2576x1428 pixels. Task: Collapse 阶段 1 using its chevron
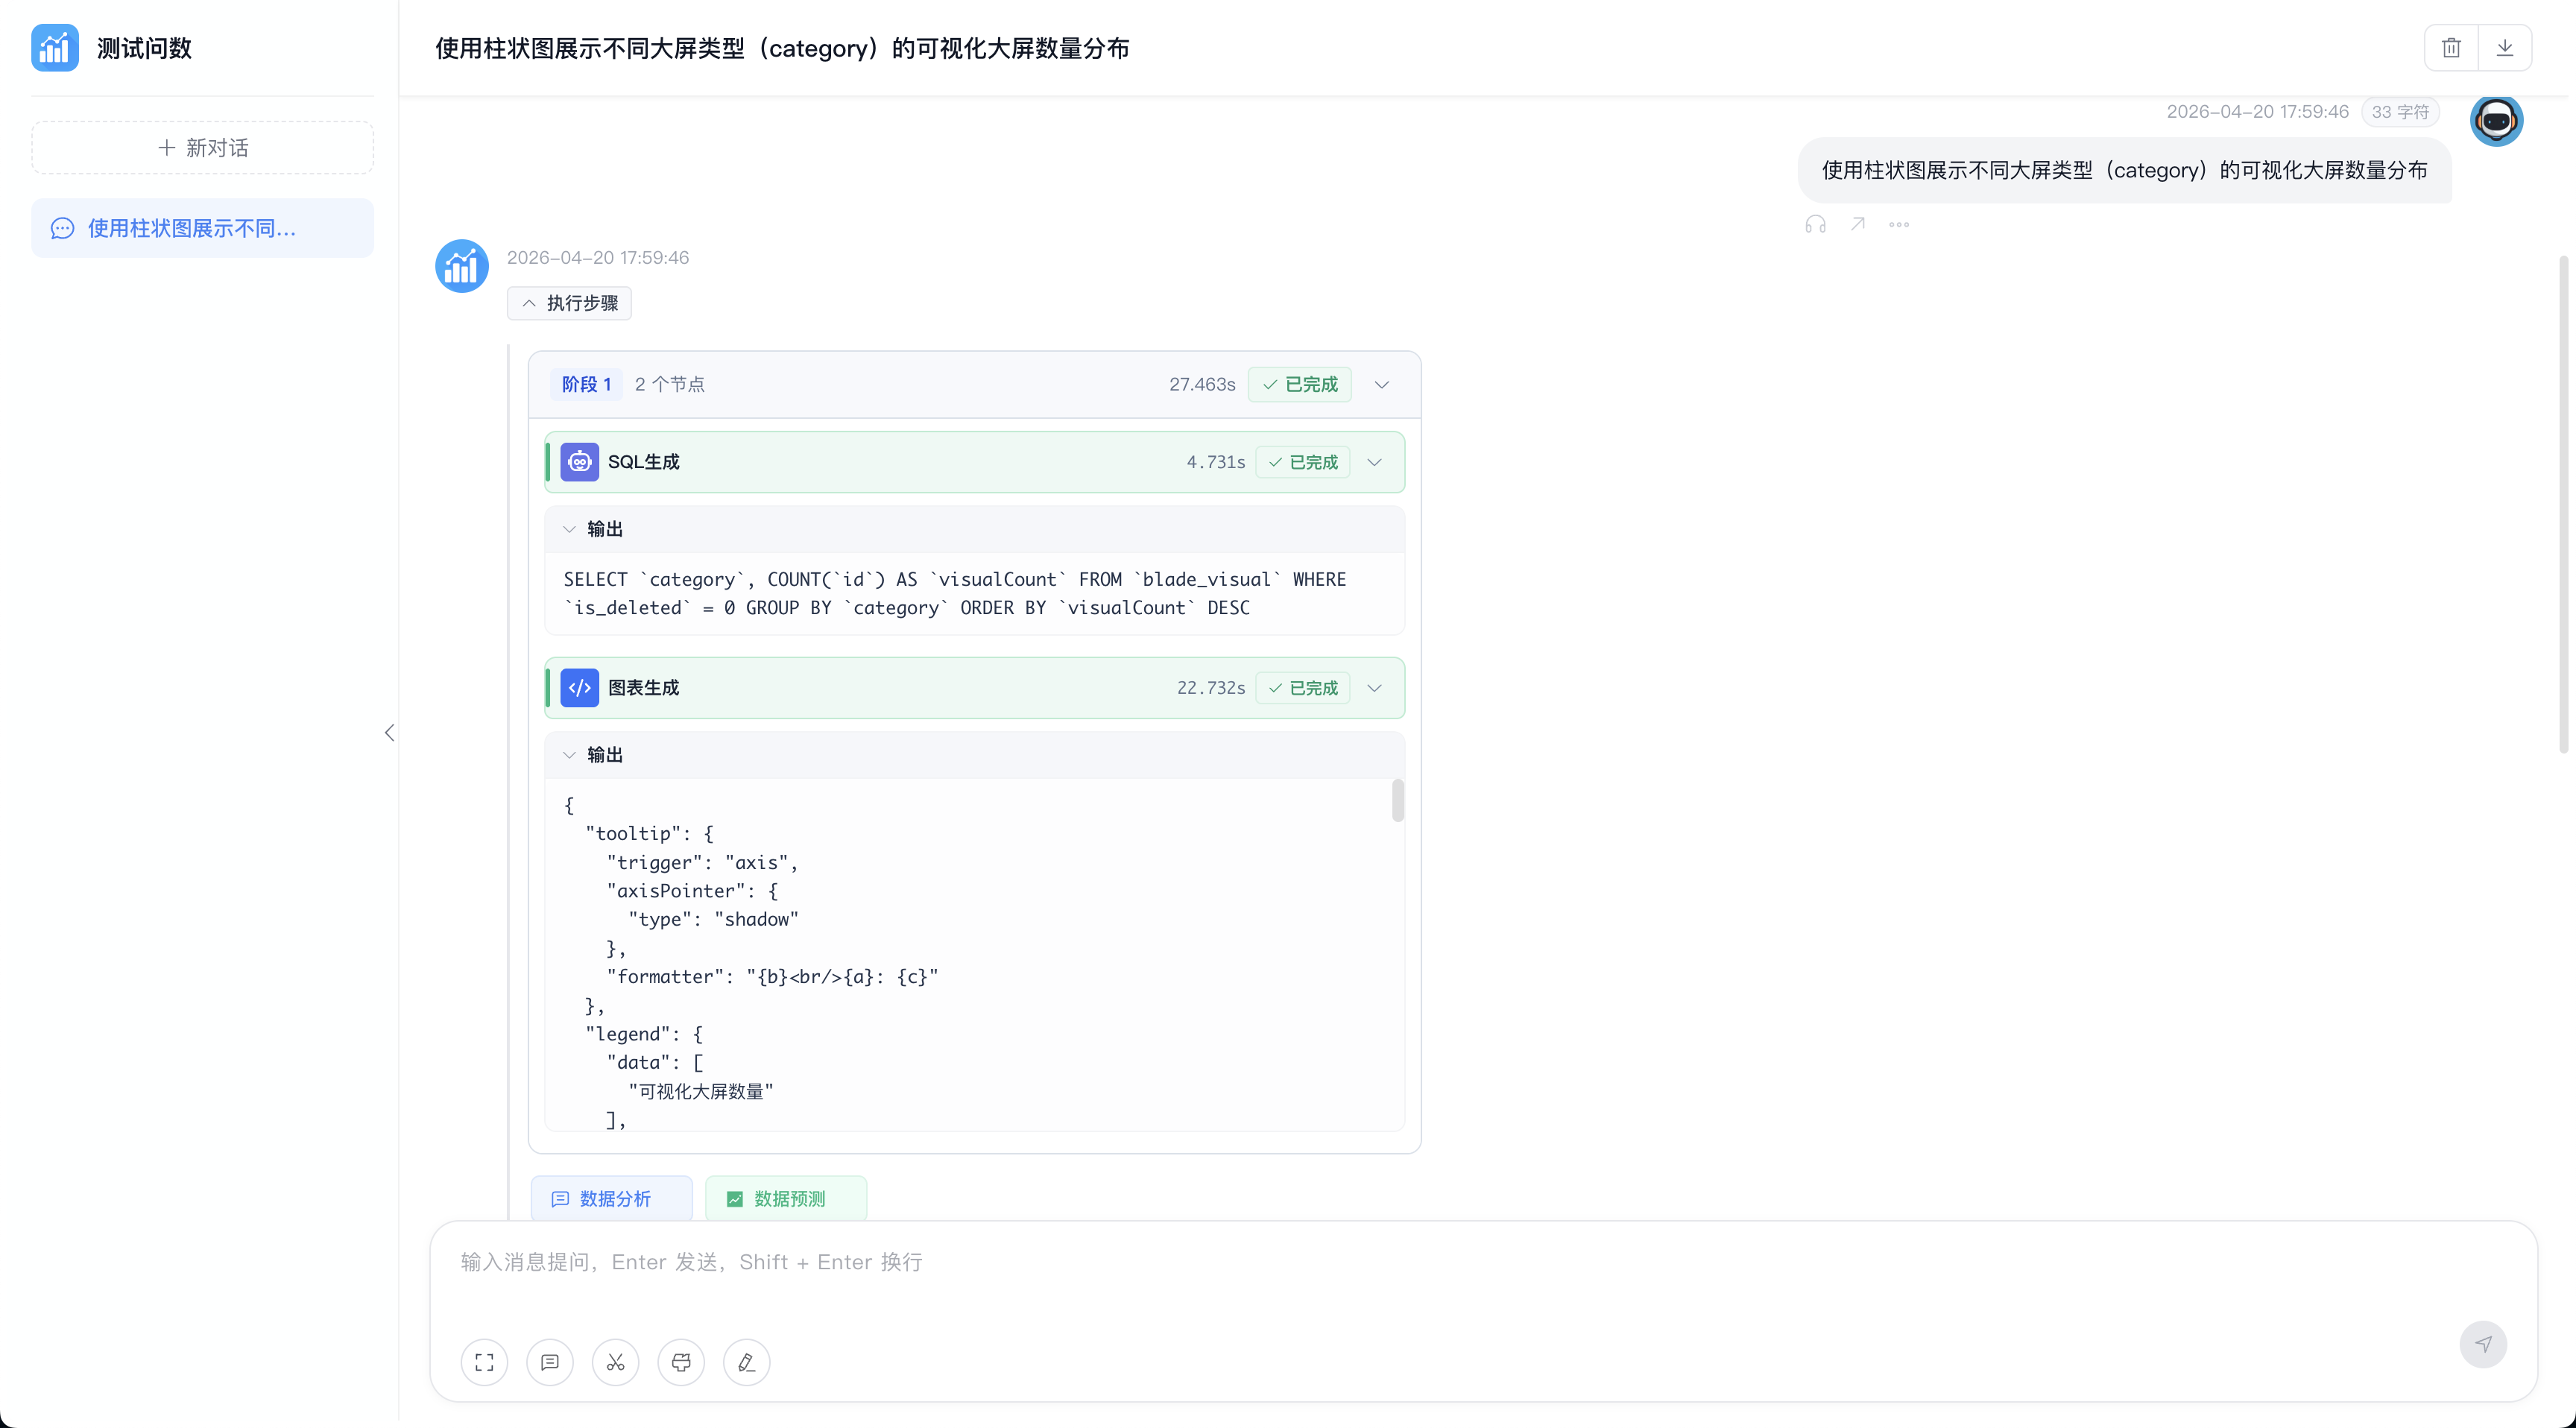click(x=1382, y=384)
